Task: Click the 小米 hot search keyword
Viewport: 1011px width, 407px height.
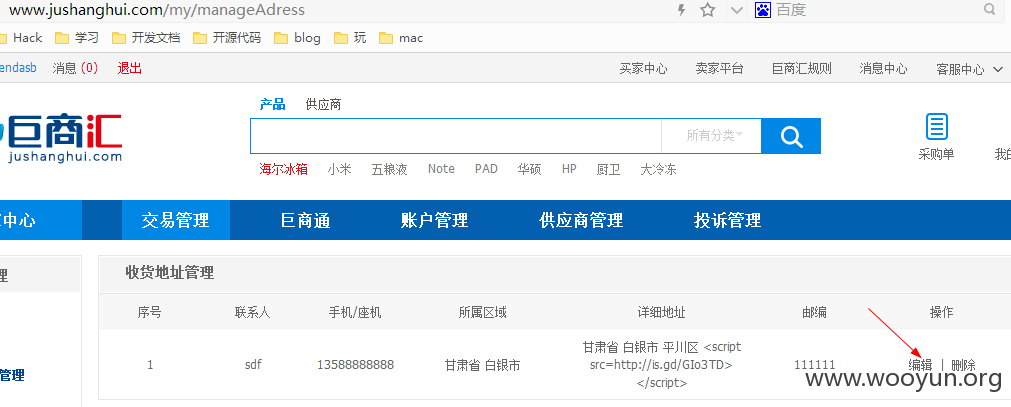Action: coord(339,169)
